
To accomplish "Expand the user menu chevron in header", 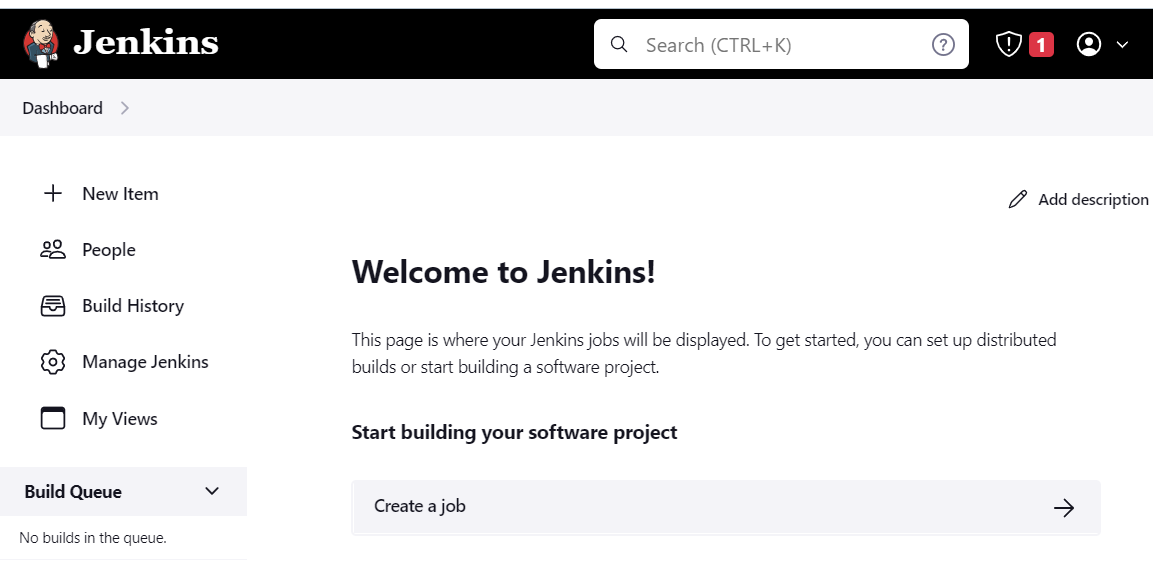I will tap(1122, 45).
